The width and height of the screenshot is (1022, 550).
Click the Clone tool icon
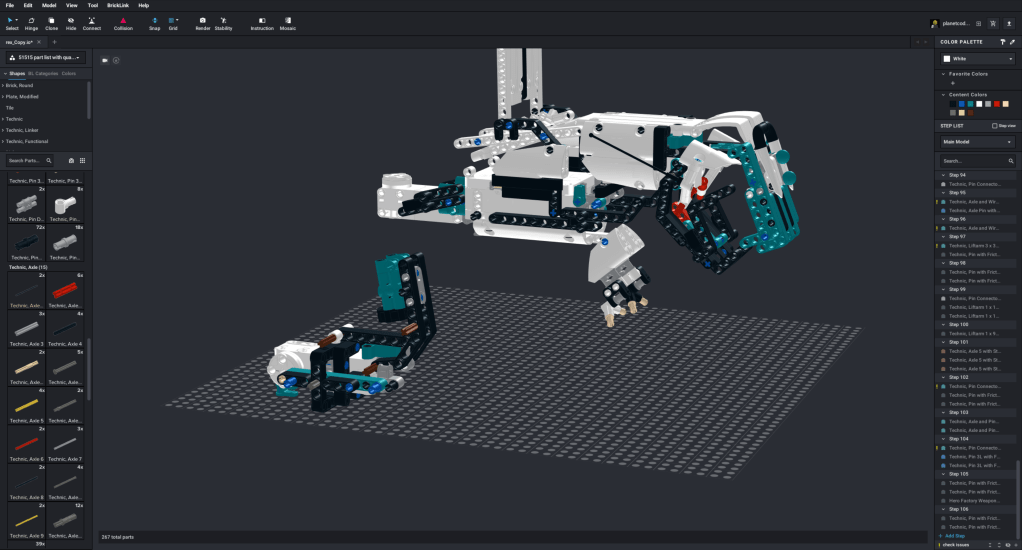tap(51, 23)
